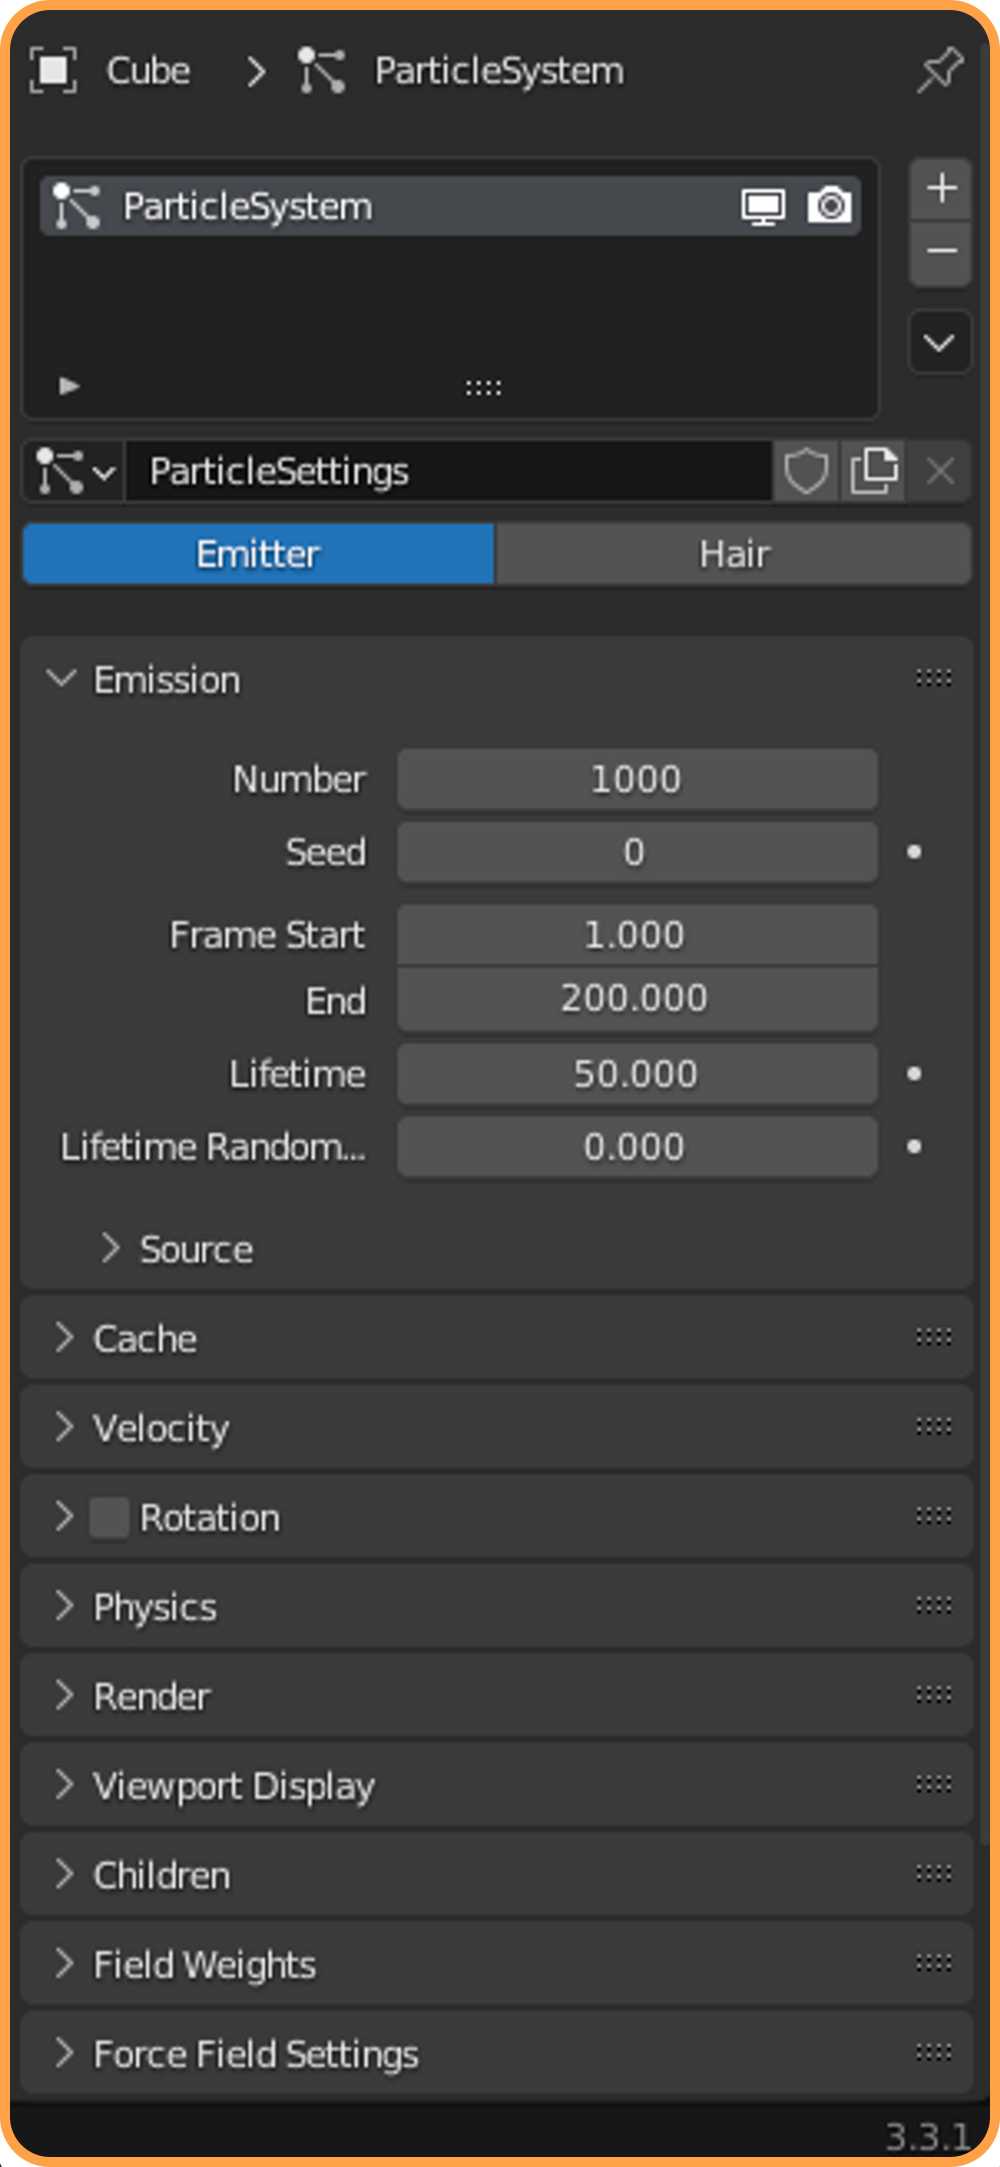Remove the selected particle system slot

coord(941,252)
